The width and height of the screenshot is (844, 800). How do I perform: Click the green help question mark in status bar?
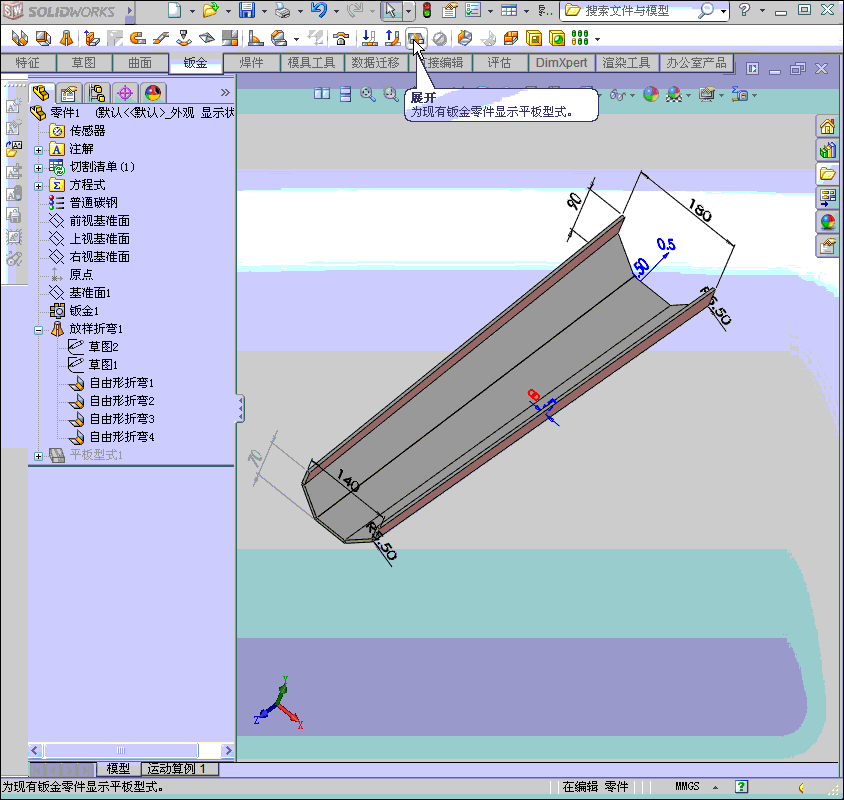[741, 787]
